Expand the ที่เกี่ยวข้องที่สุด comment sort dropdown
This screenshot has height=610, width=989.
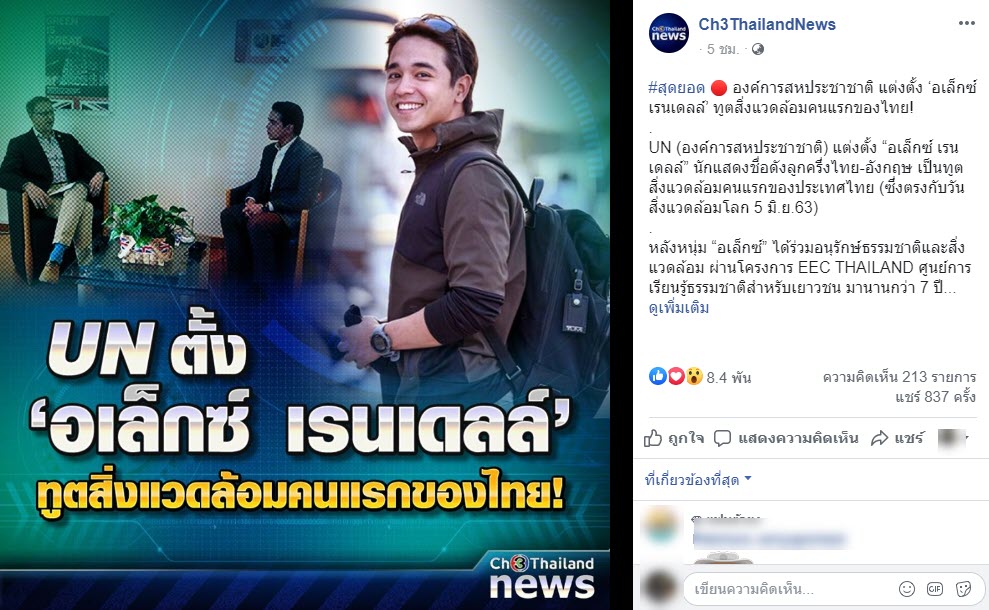click(698, 479)
